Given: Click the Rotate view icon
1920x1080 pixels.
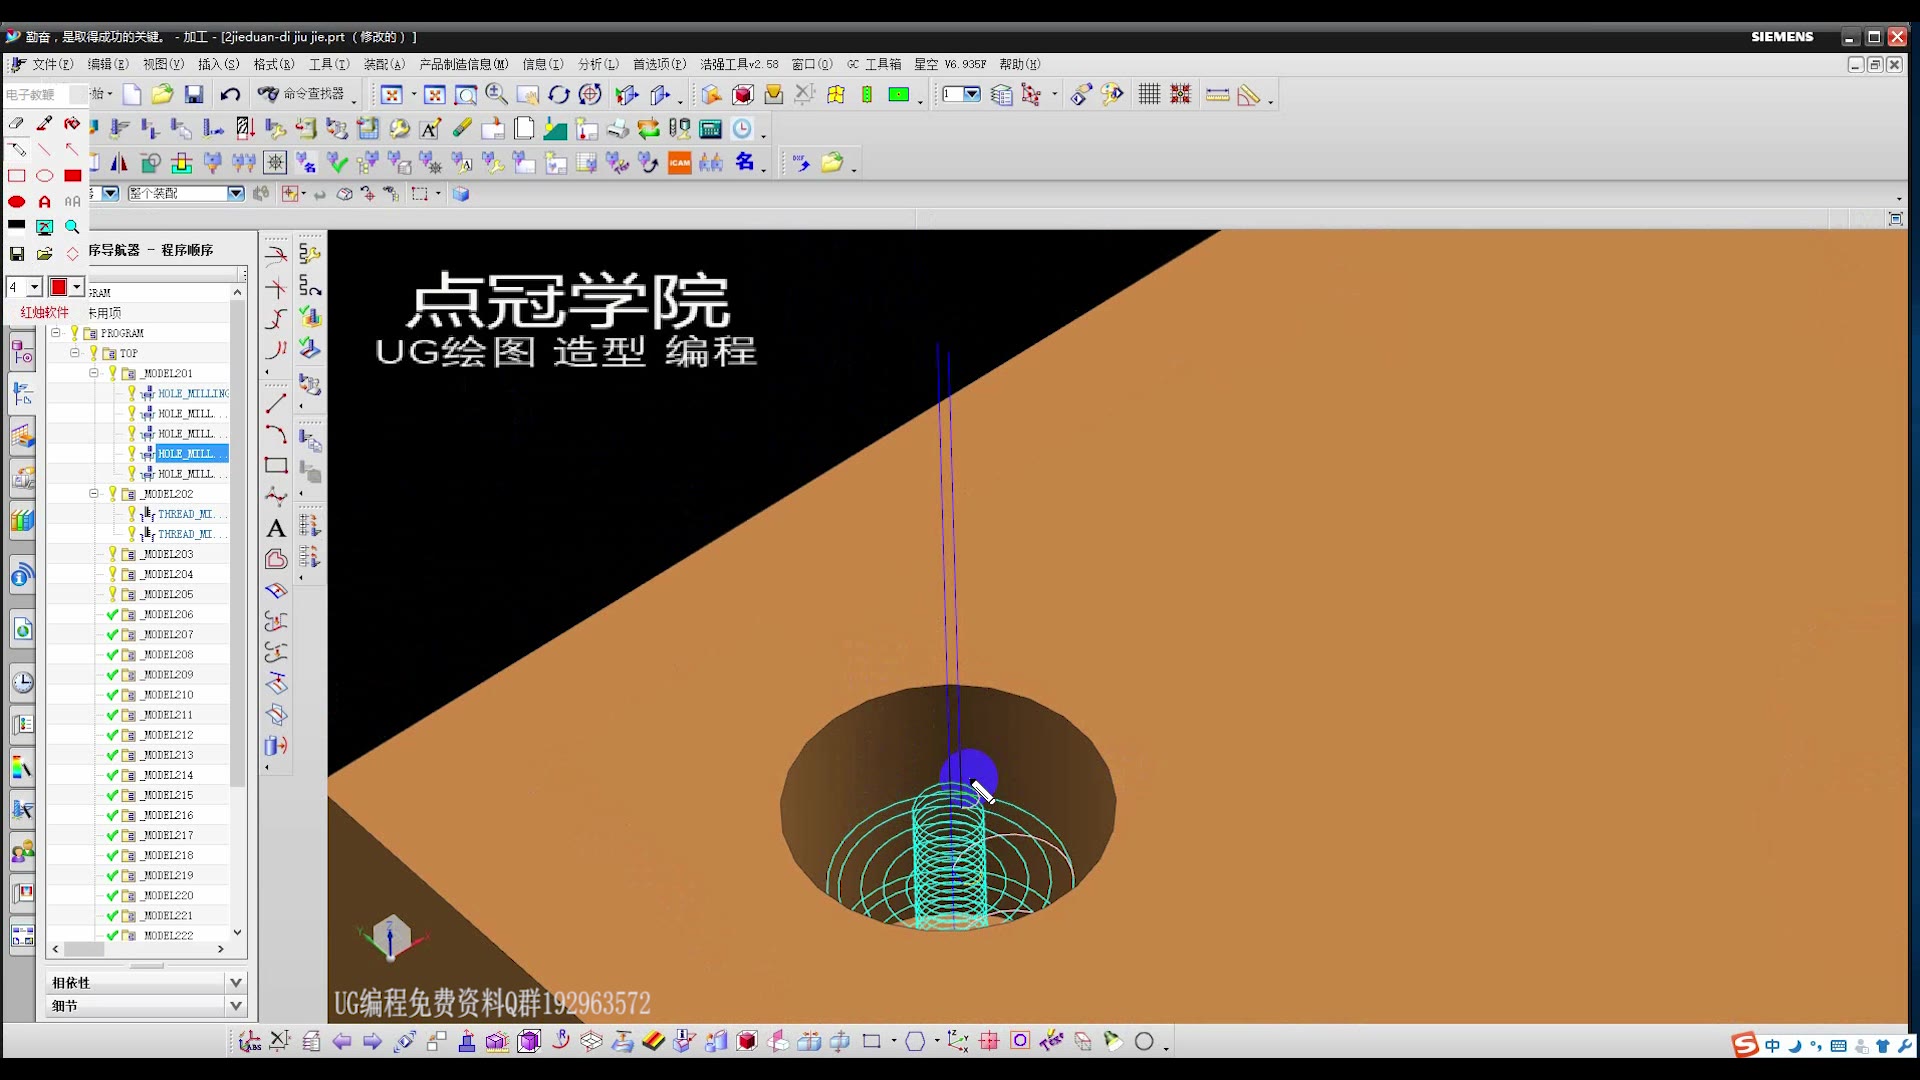Looking at the screenshot, I should pos(559,95).
